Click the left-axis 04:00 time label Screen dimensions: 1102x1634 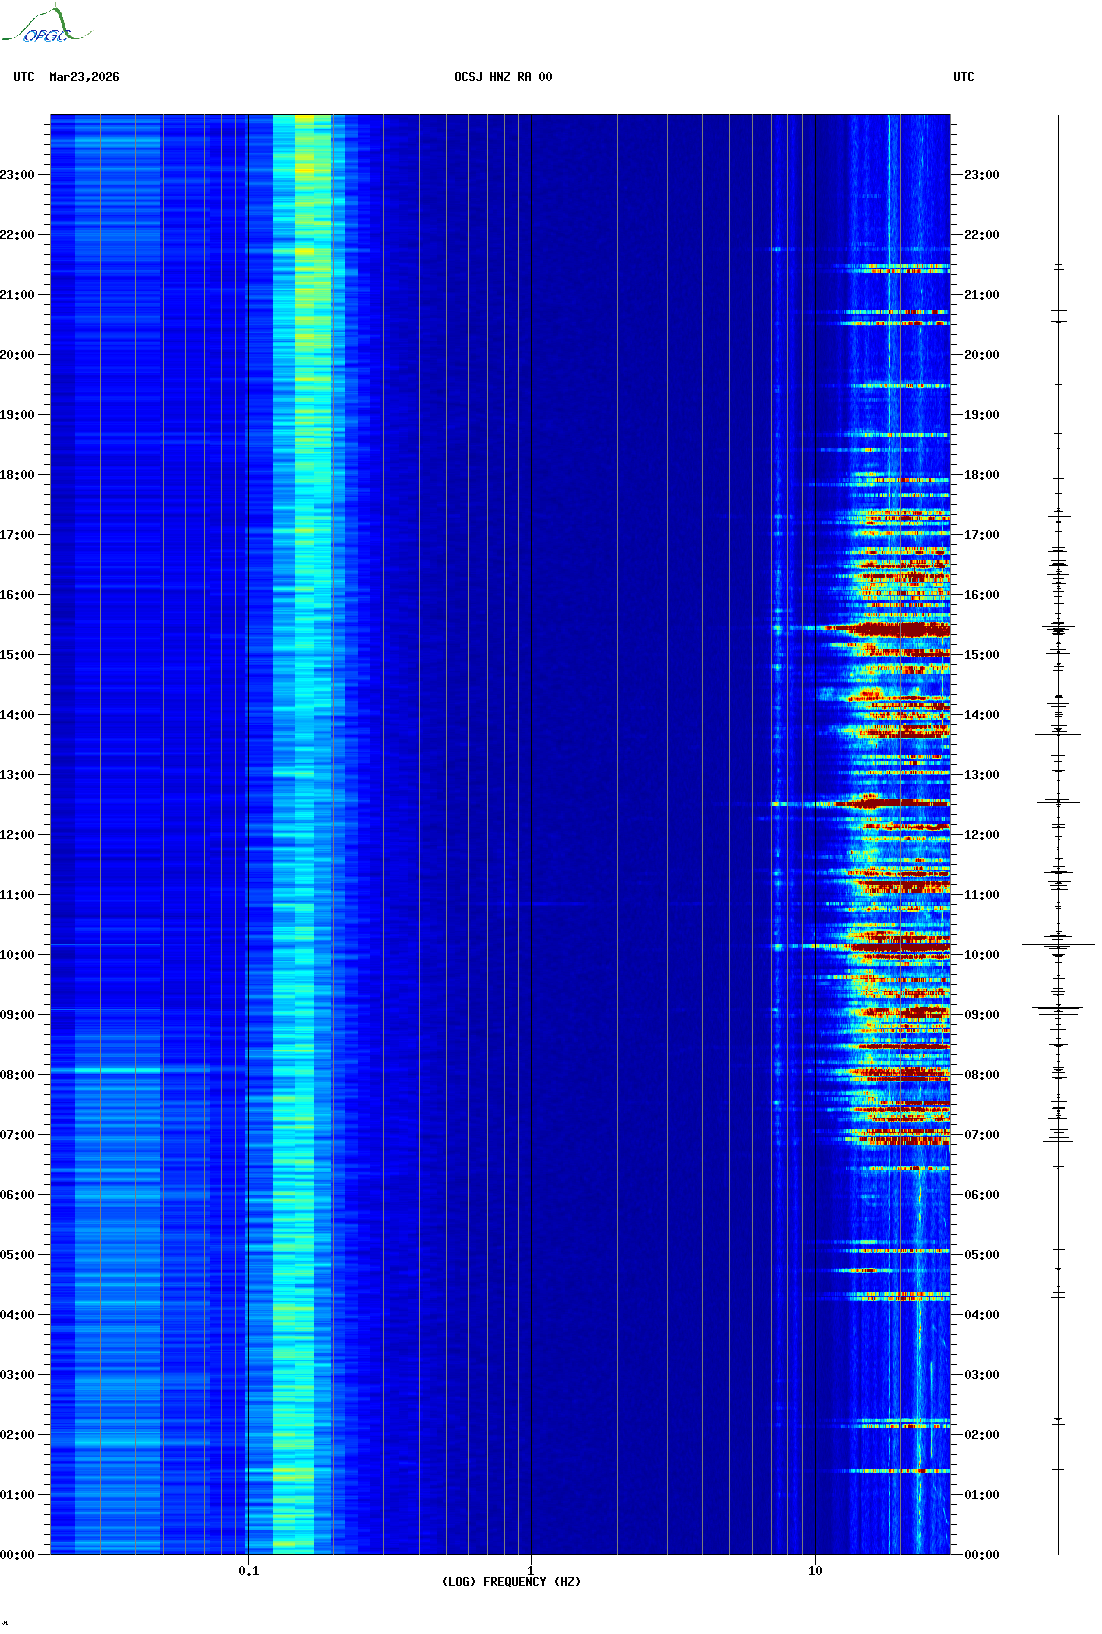coord(17,1315)
